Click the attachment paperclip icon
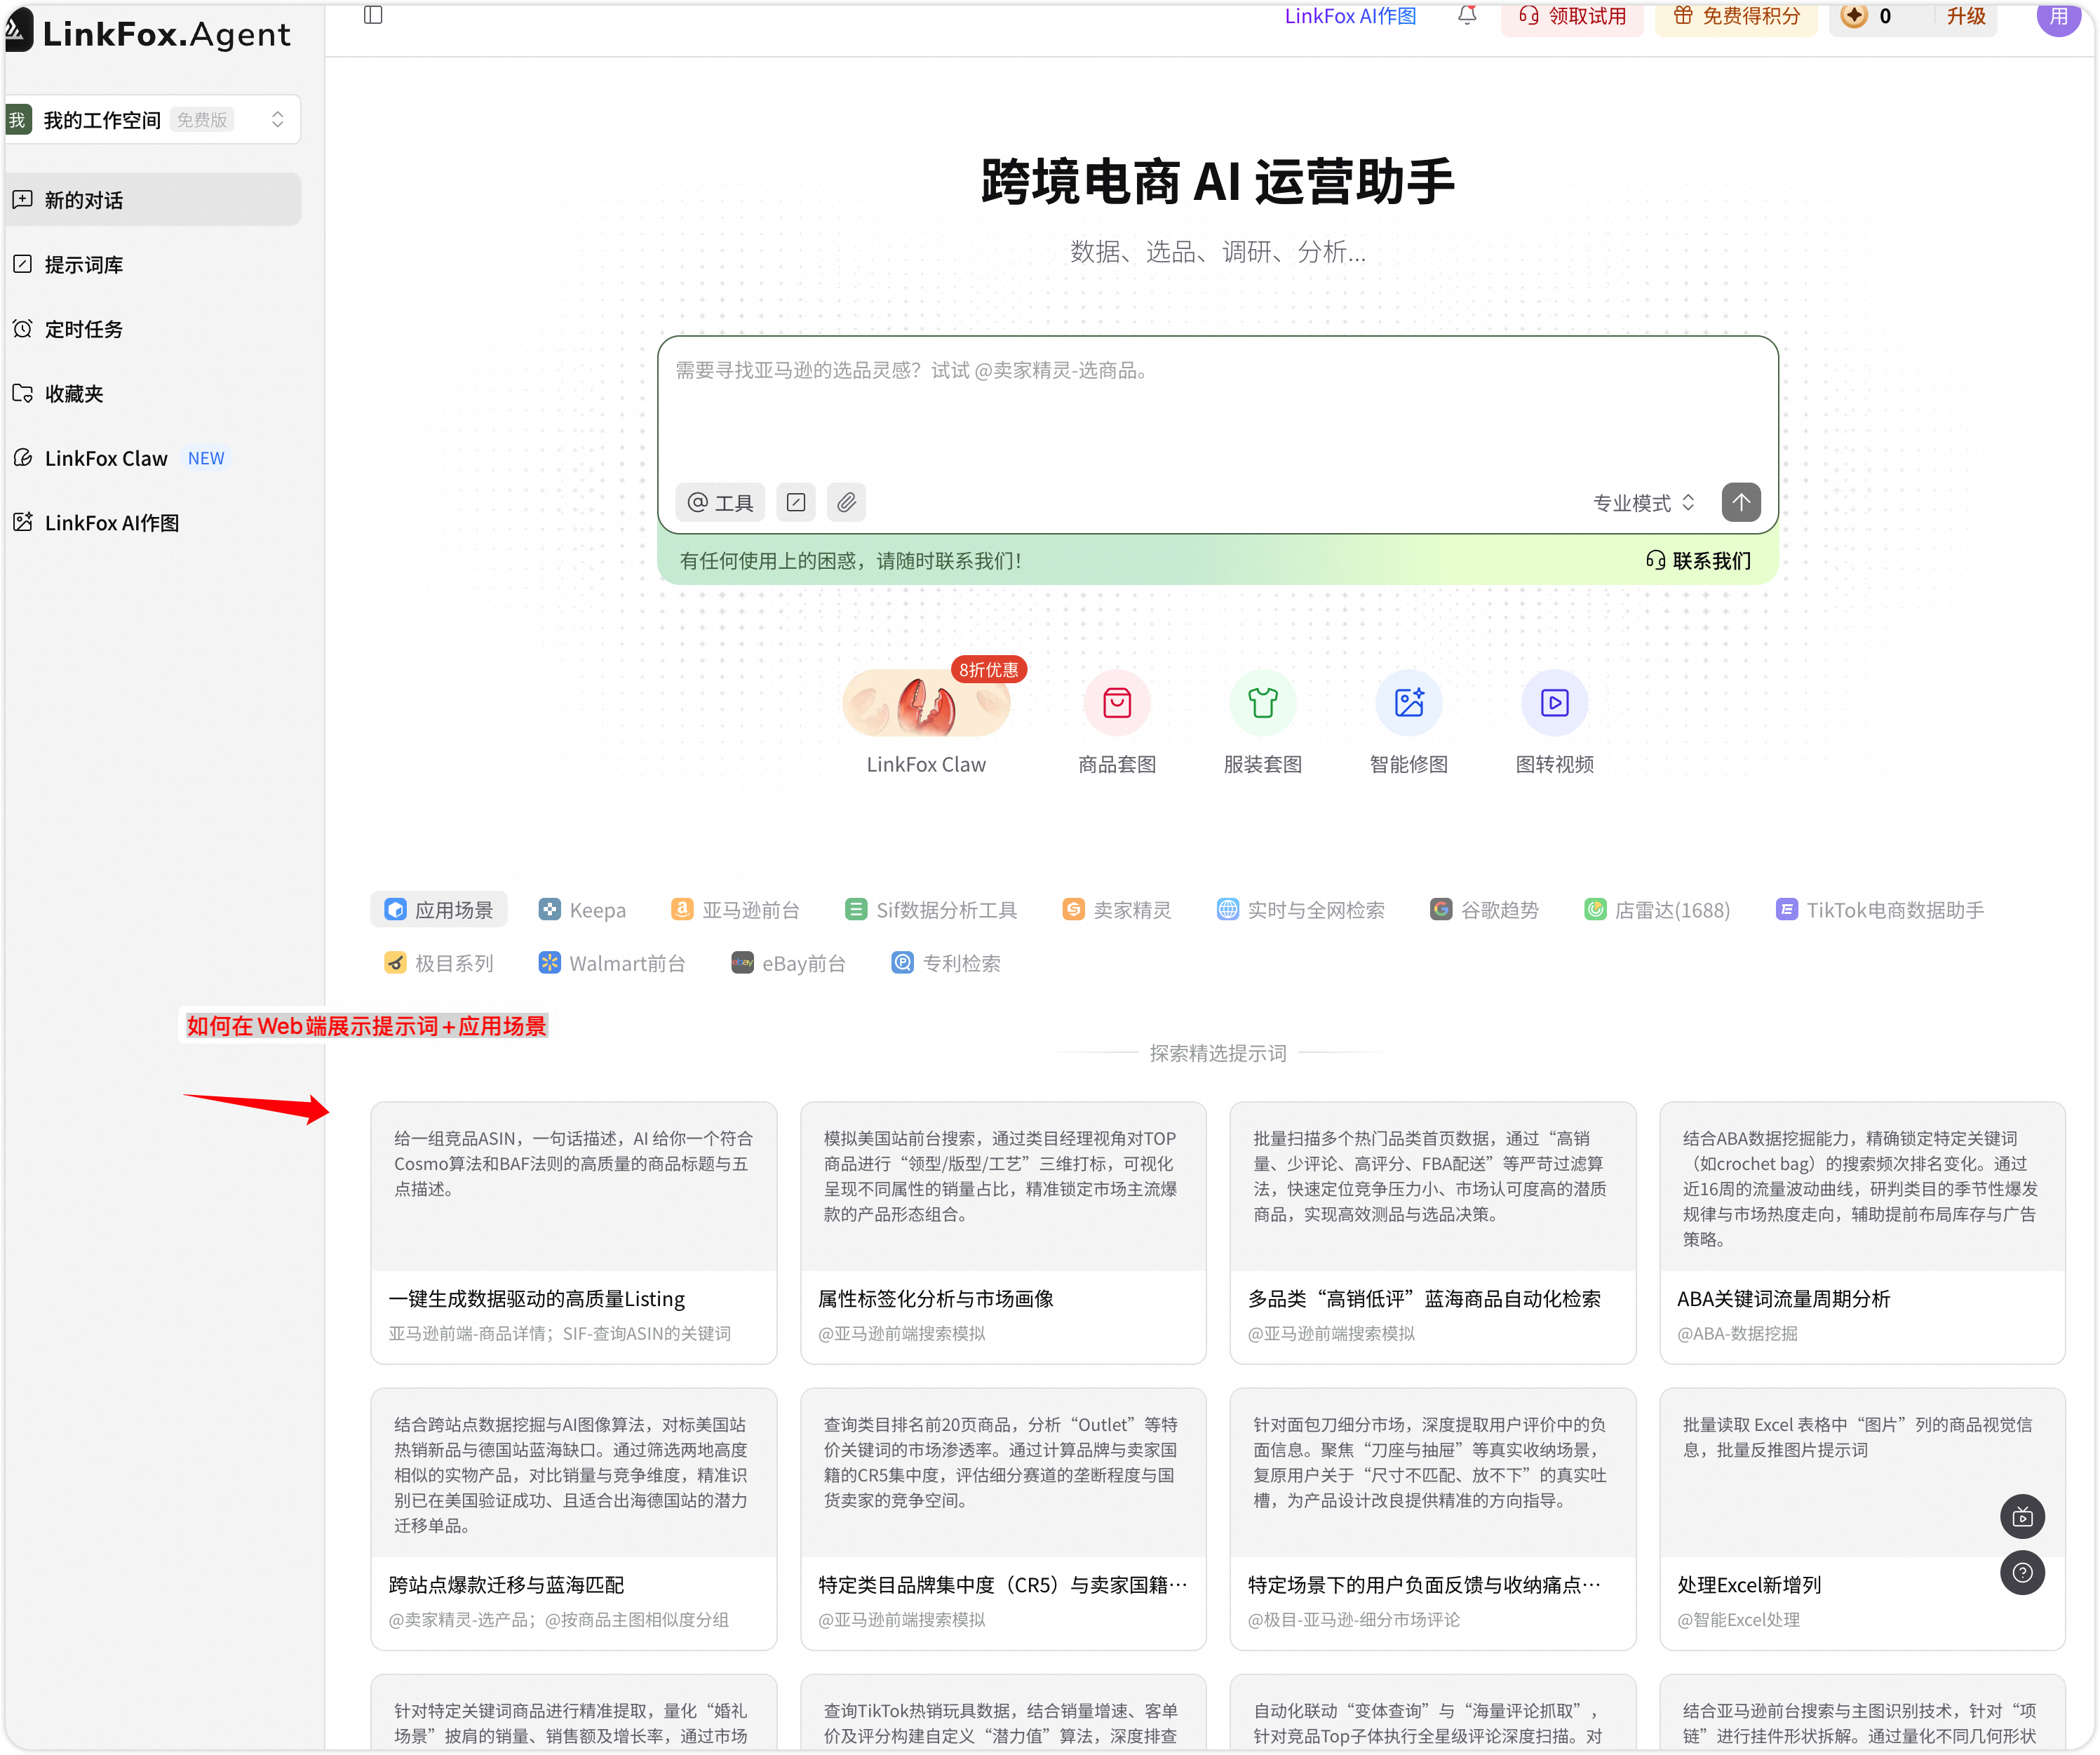2100x1755 pixels. coord(846,502)
